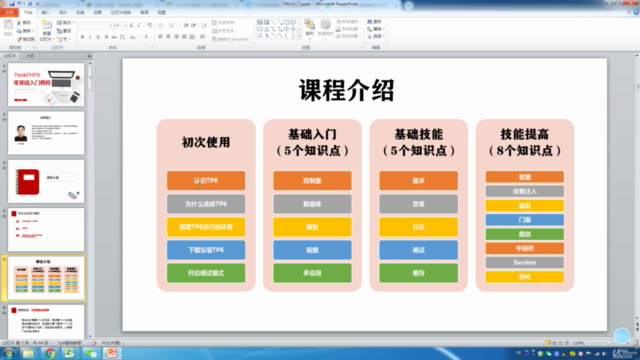Toggle Strikethrough formatting

[114, 37]
